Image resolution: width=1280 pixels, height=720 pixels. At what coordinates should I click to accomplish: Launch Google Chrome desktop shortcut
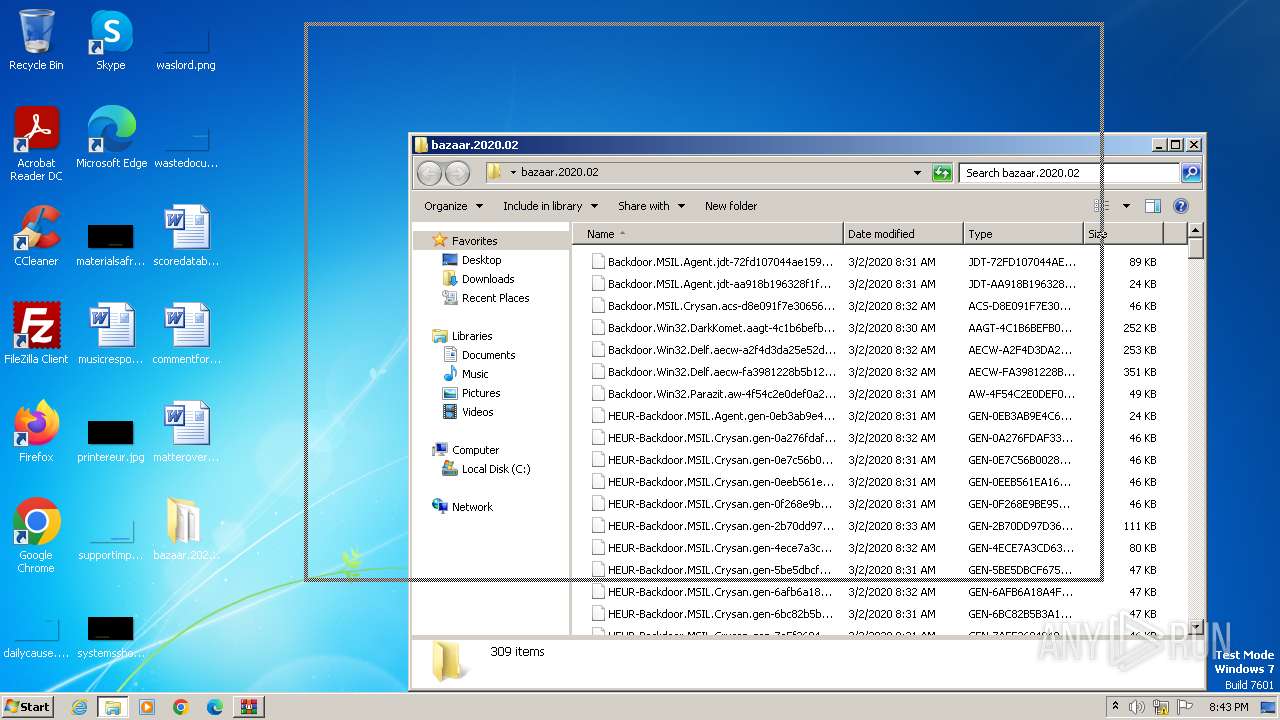pos(36,536)
